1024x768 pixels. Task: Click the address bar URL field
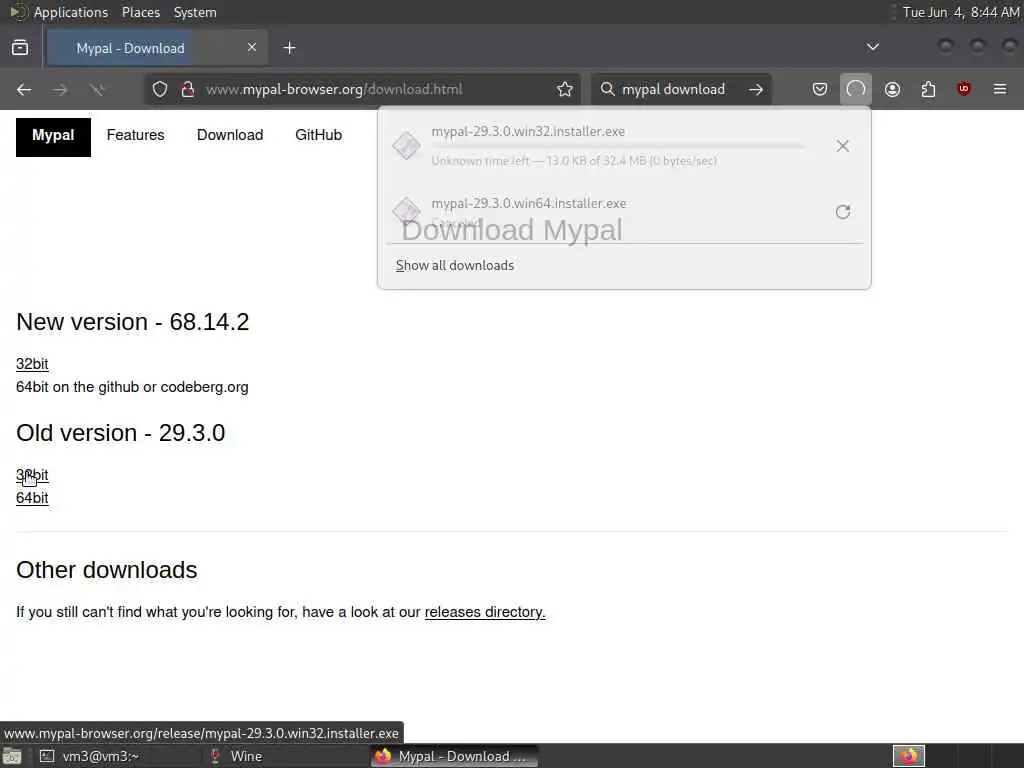[362, 89]
